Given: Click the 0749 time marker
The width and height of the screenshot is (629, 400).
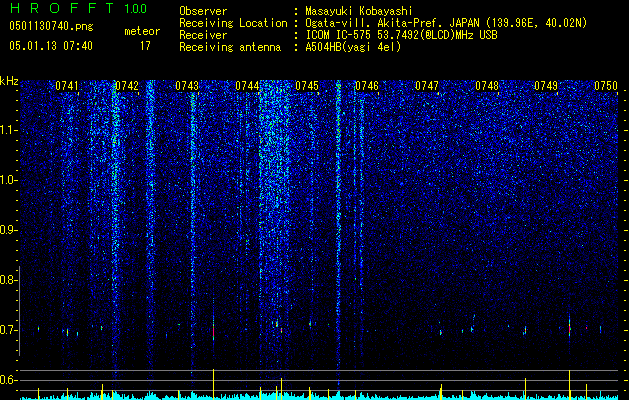Looking at the screenshot, I should pos(546,86).
